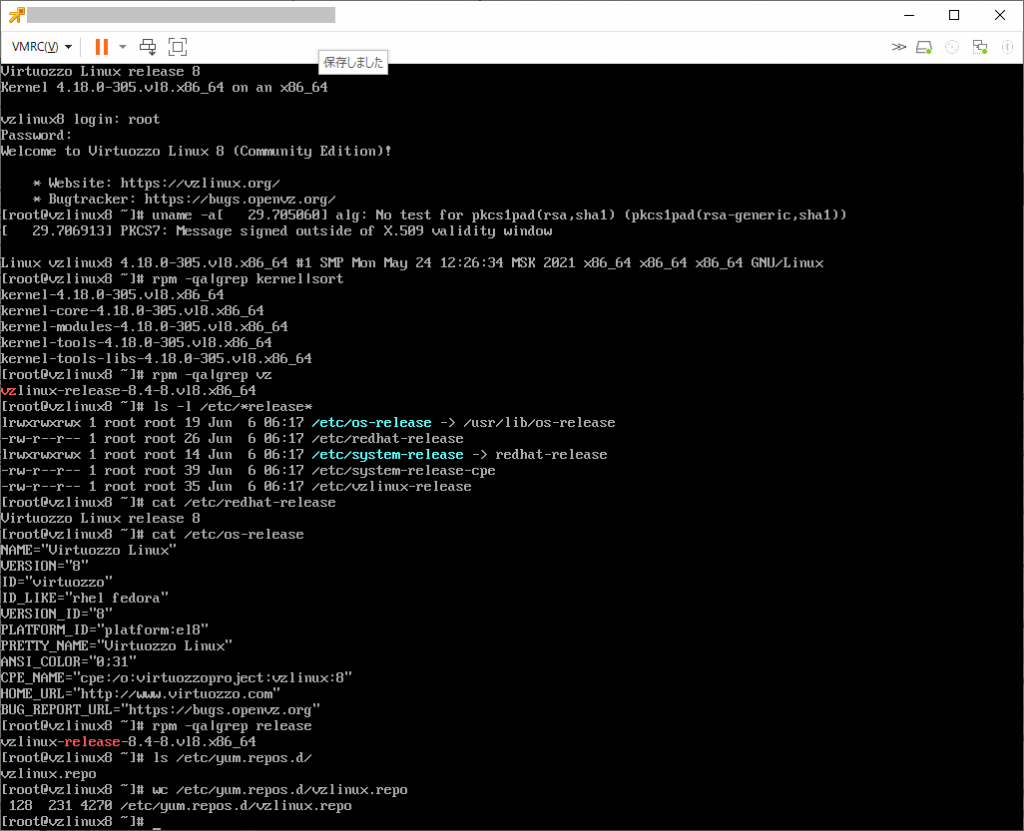Click the 'kernel-modules-4.18.0-305.vl8.x86_64' line
Screen dimensions: 1024x831
[144, 326]
